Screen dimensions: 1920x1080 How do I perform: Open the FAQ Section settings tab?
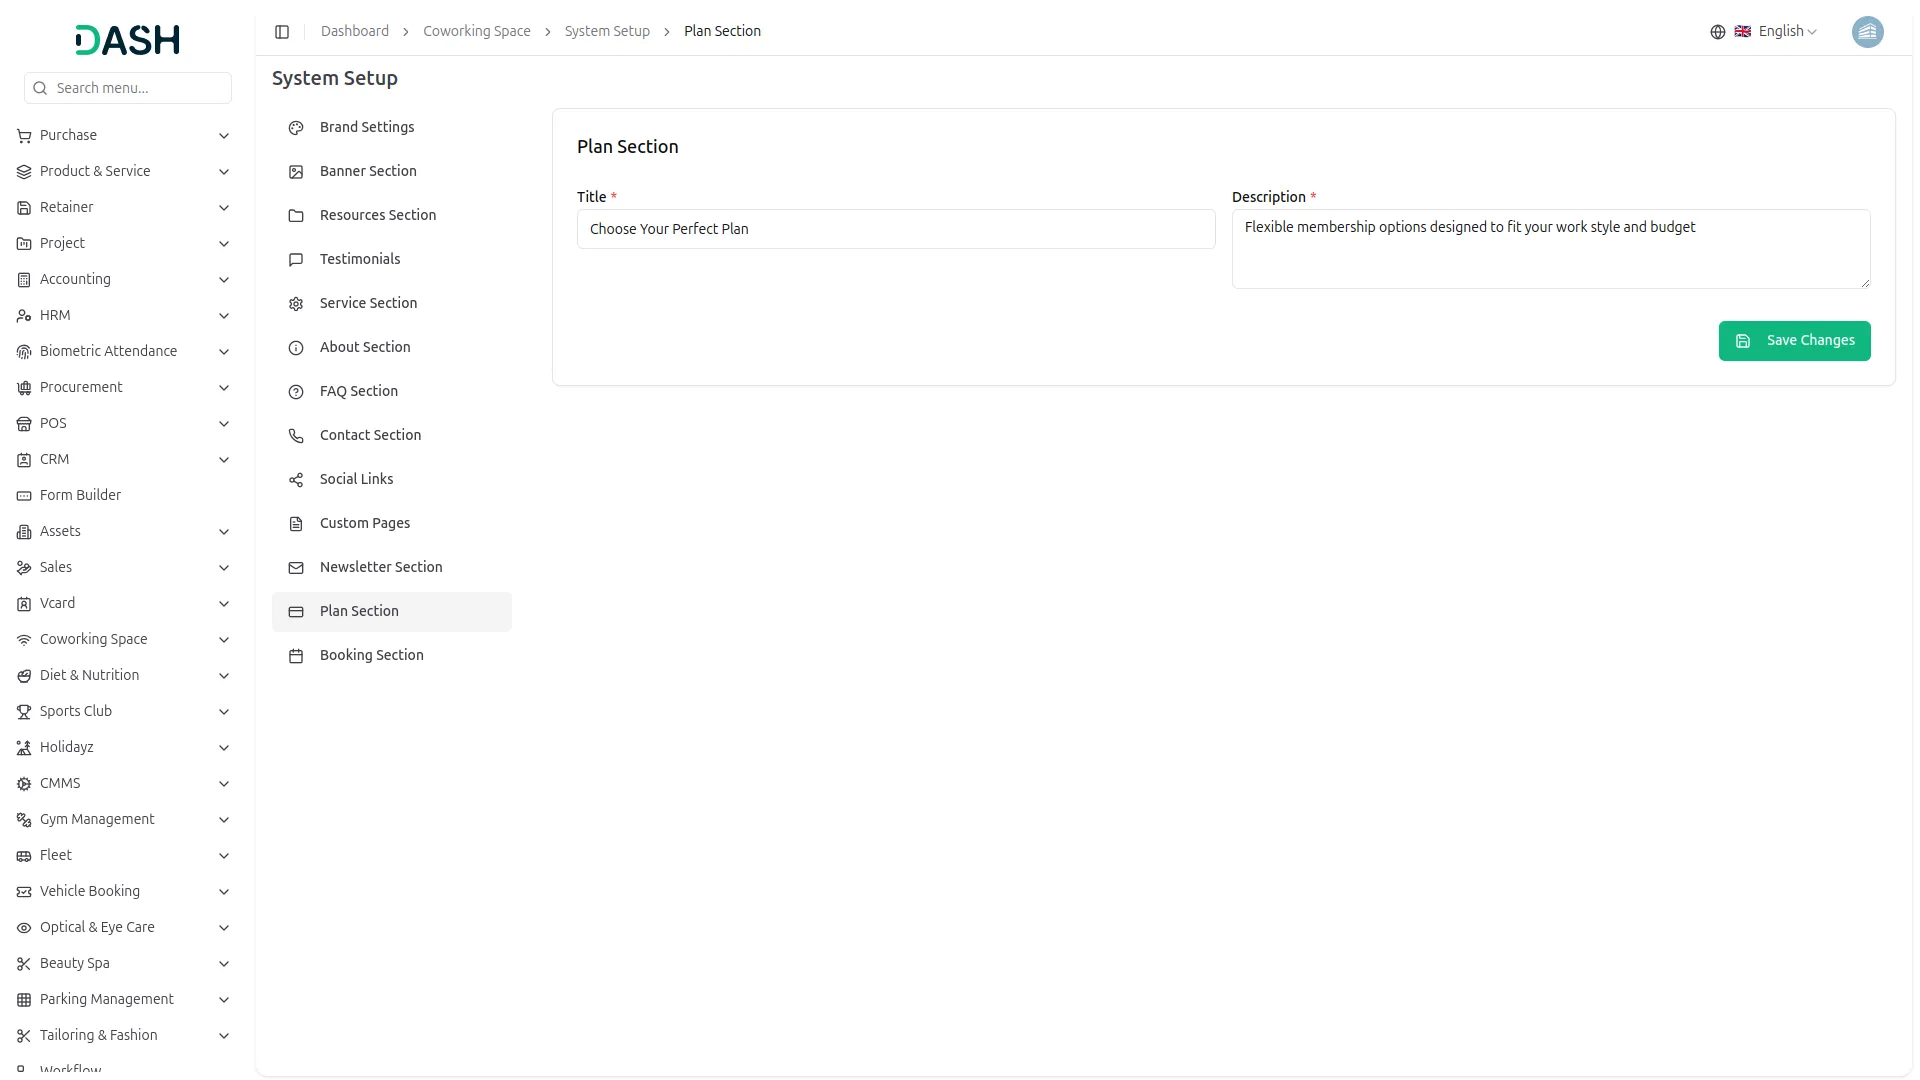click(359, 392)
